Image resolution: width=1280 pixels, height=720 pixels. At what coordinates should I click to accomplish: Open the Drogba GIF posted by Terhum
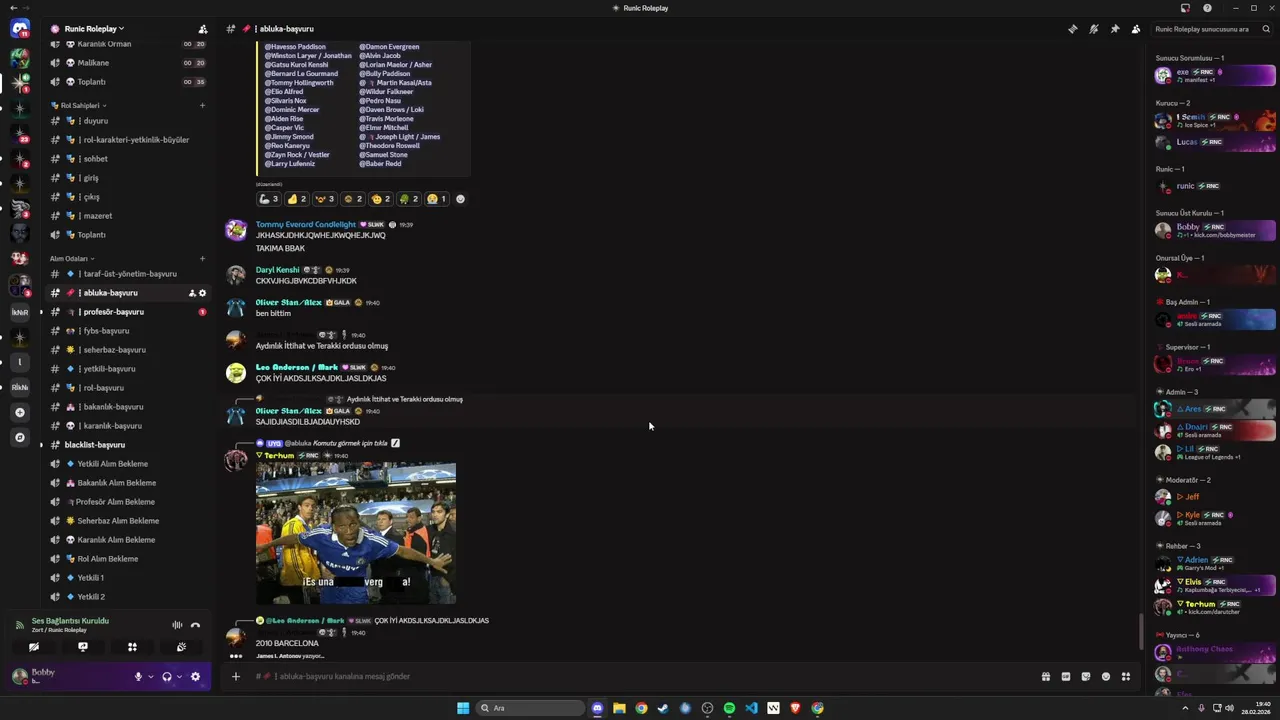356,533
